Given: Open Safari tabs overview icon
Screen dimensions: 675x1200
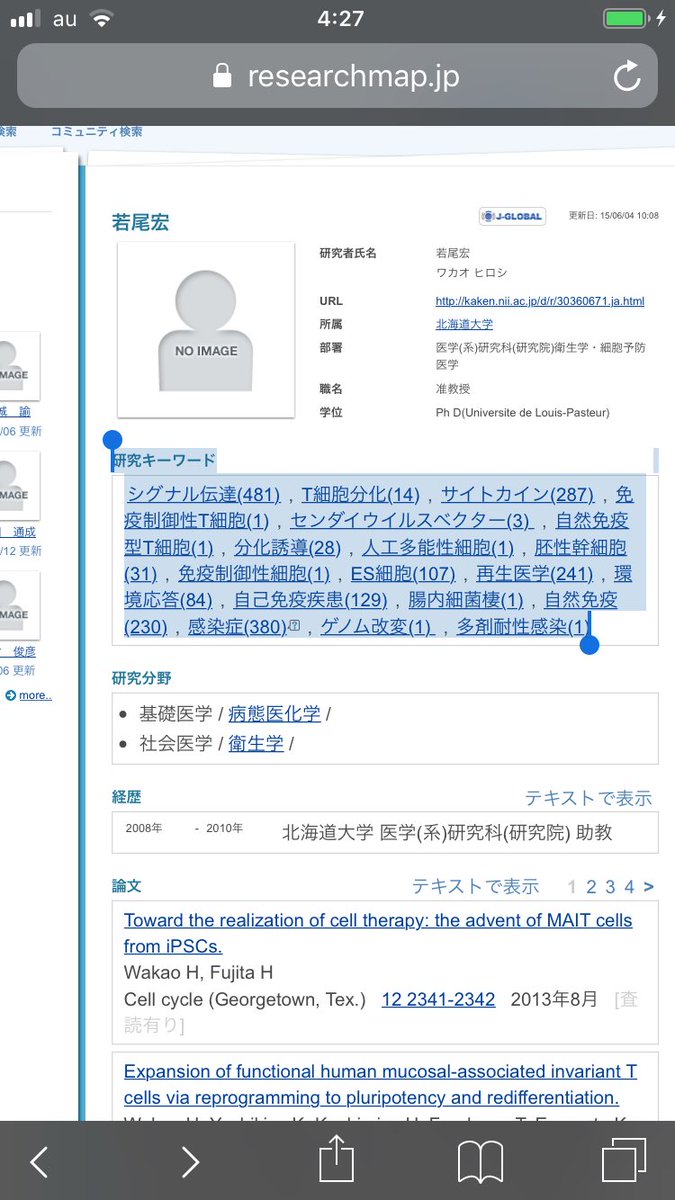Looking at the screenshot, I should pyautogui.click(x=625, y=1161).
